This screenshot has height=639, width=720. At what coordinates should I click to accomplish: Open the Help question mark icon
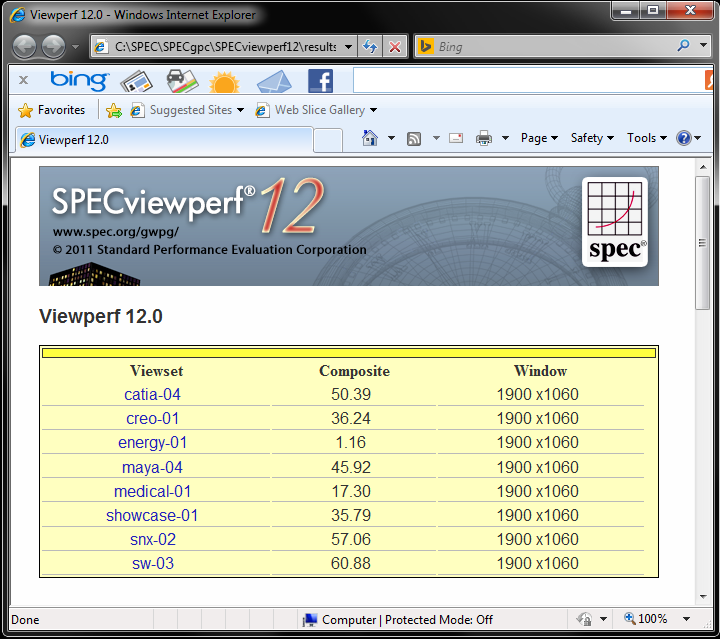coord(684,138)
